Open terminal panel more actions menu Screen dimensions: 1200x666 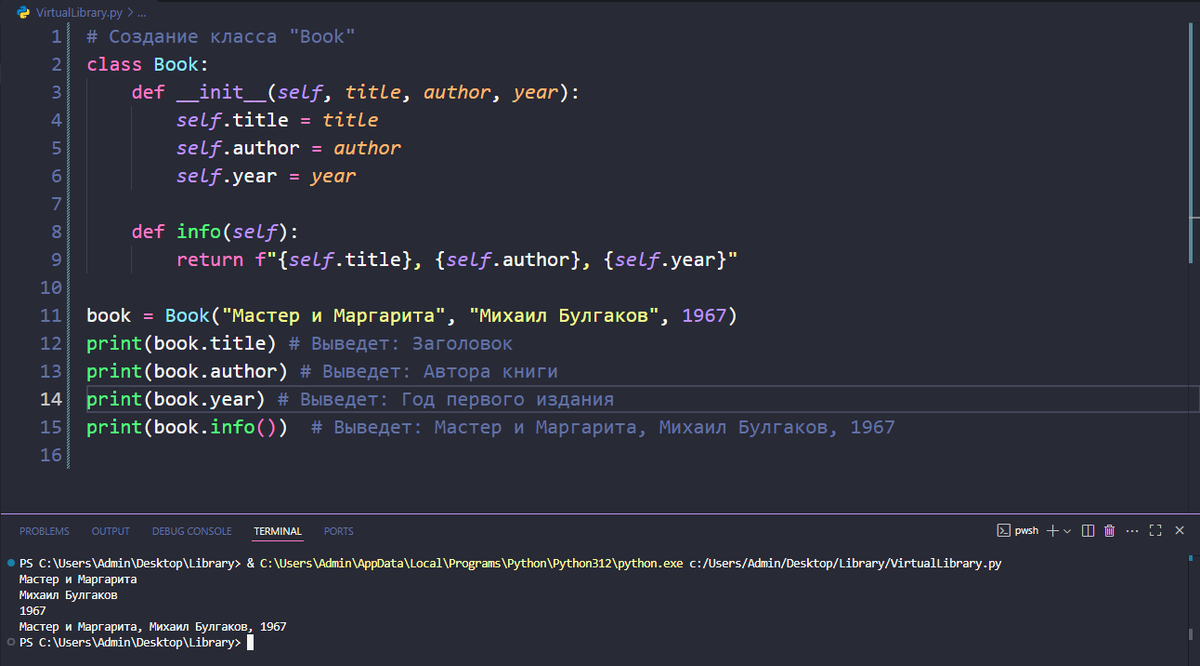tap(1132, 531)
